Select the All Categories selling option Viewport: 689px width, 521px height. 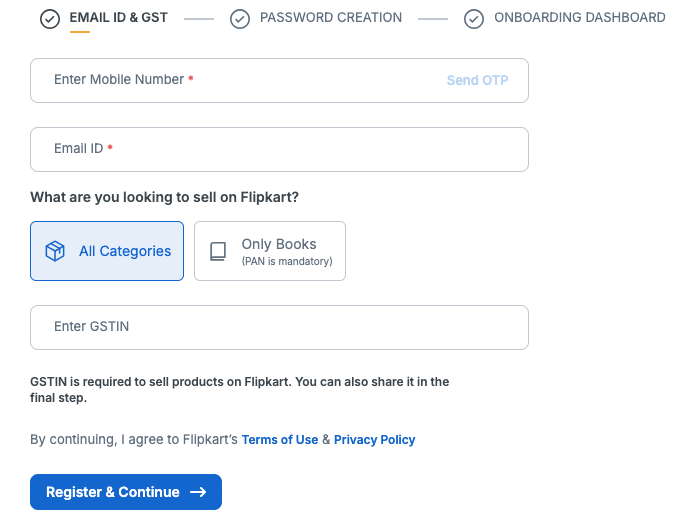click(107, 251)
